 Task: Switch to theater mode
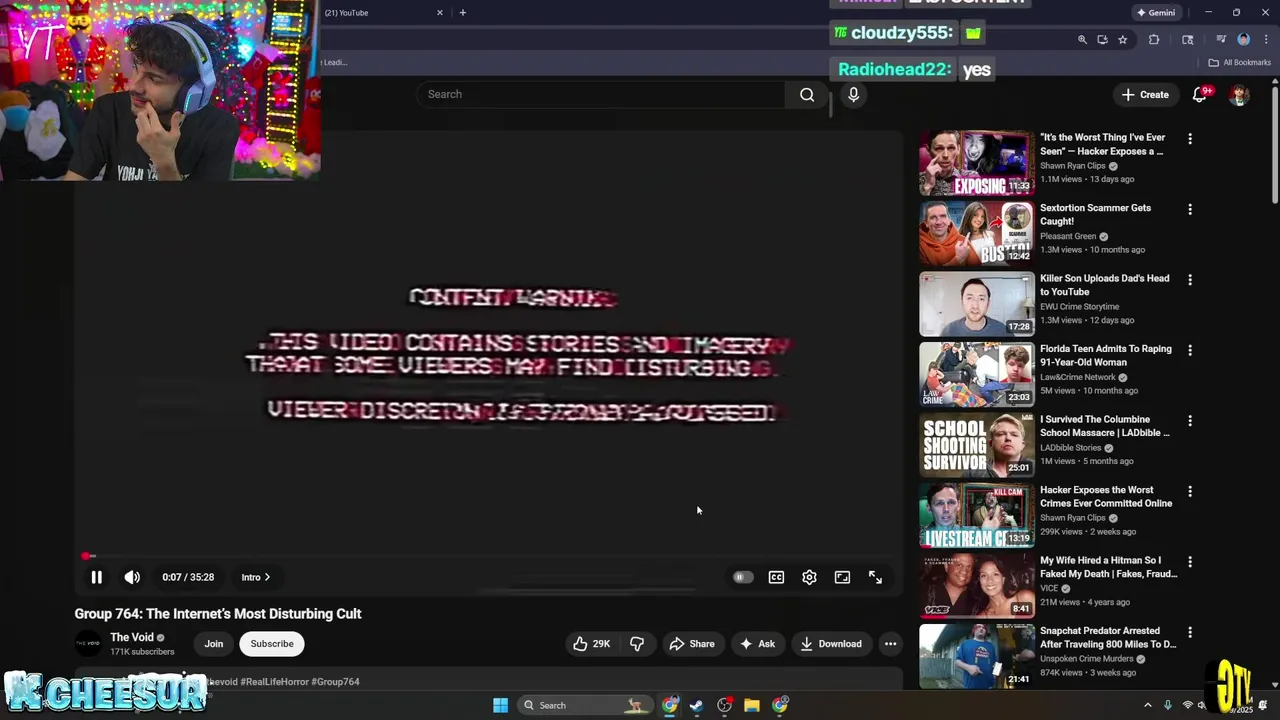842,577
